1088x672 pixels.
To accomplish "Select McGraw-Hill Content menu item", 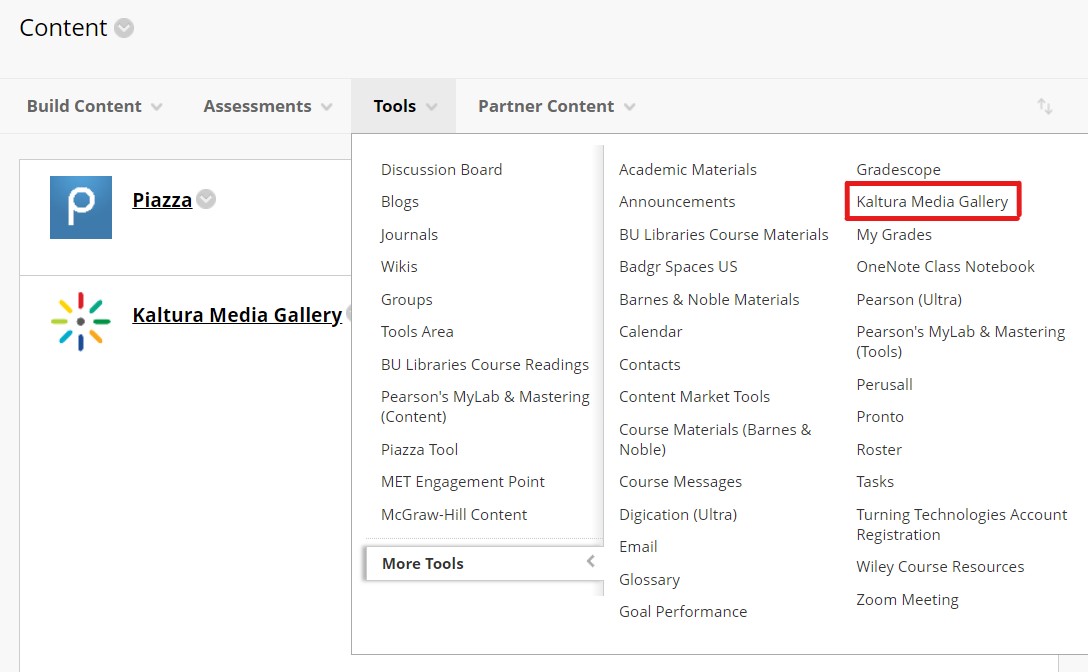I will click(454, 514).
